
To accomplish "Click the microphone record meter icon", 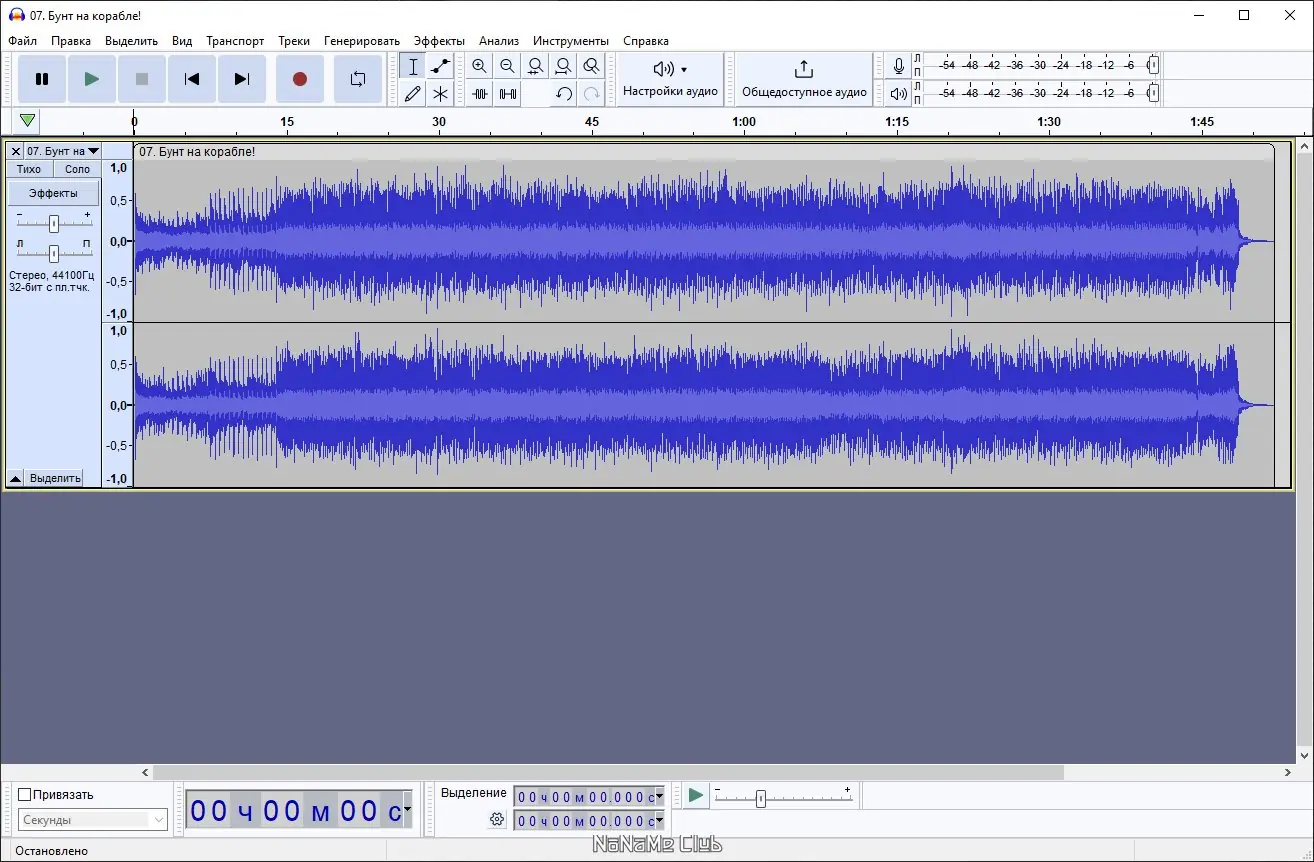I will click(899, 66).
